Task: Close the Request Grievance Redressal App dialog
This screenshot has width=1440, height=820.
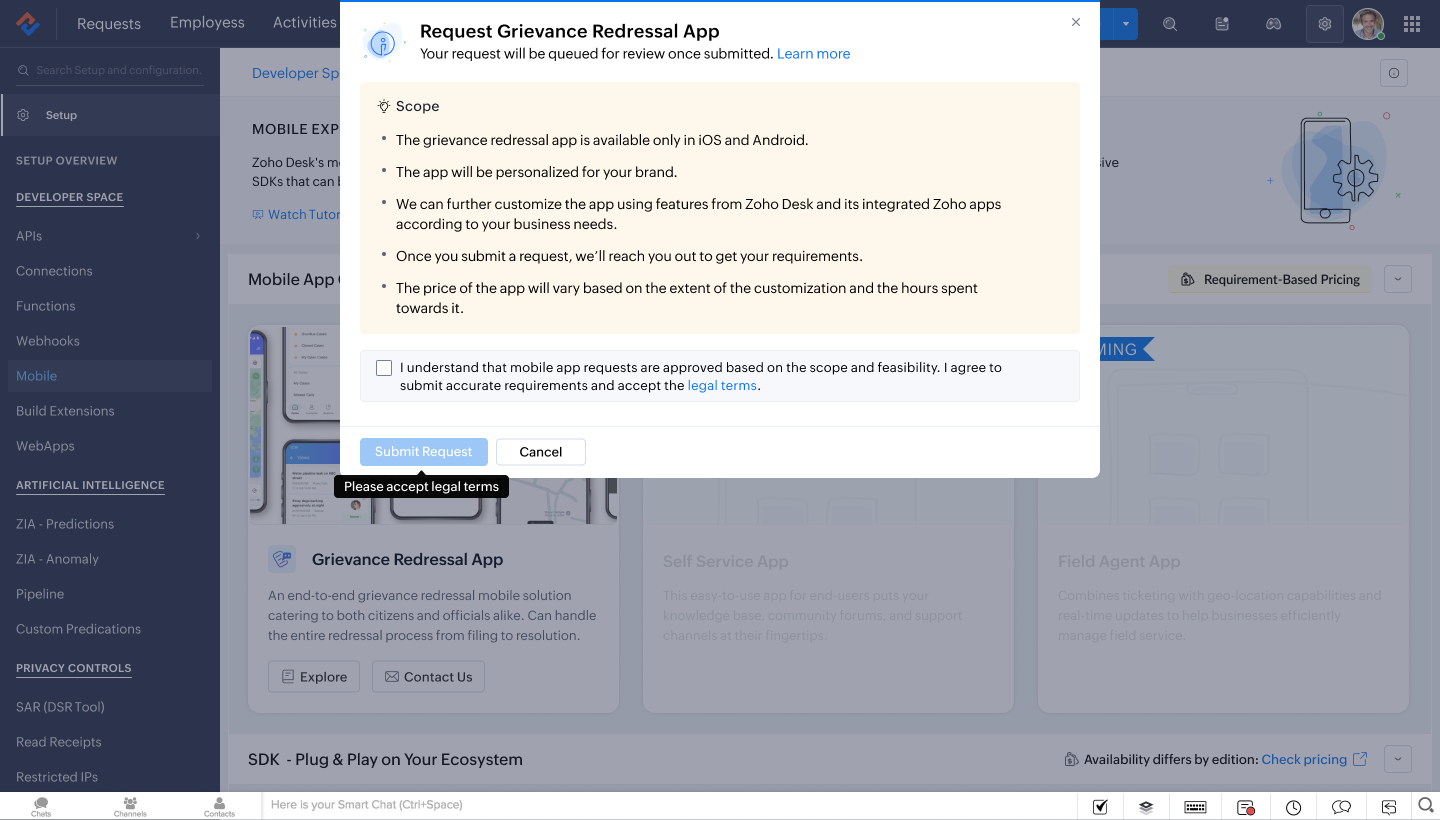Action: [1076, 22]
